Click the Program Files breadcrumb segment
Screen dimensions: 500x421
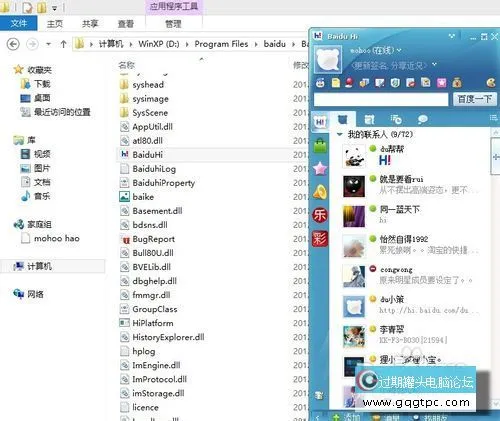[221, 44]
